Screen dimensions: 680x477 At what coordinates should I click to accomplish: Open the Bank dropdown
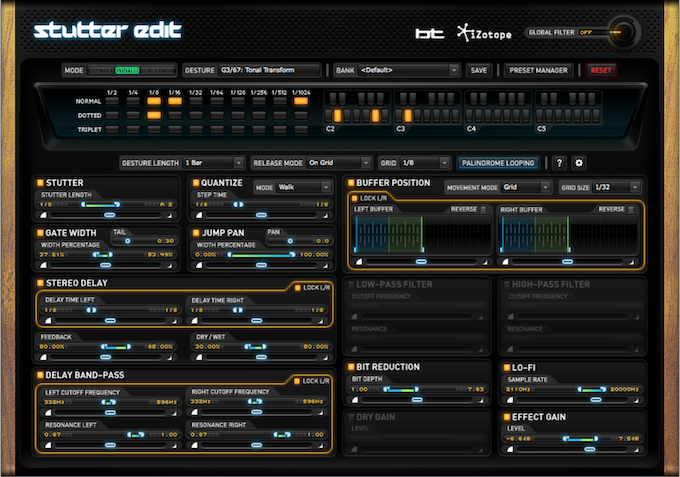[409, 70]
